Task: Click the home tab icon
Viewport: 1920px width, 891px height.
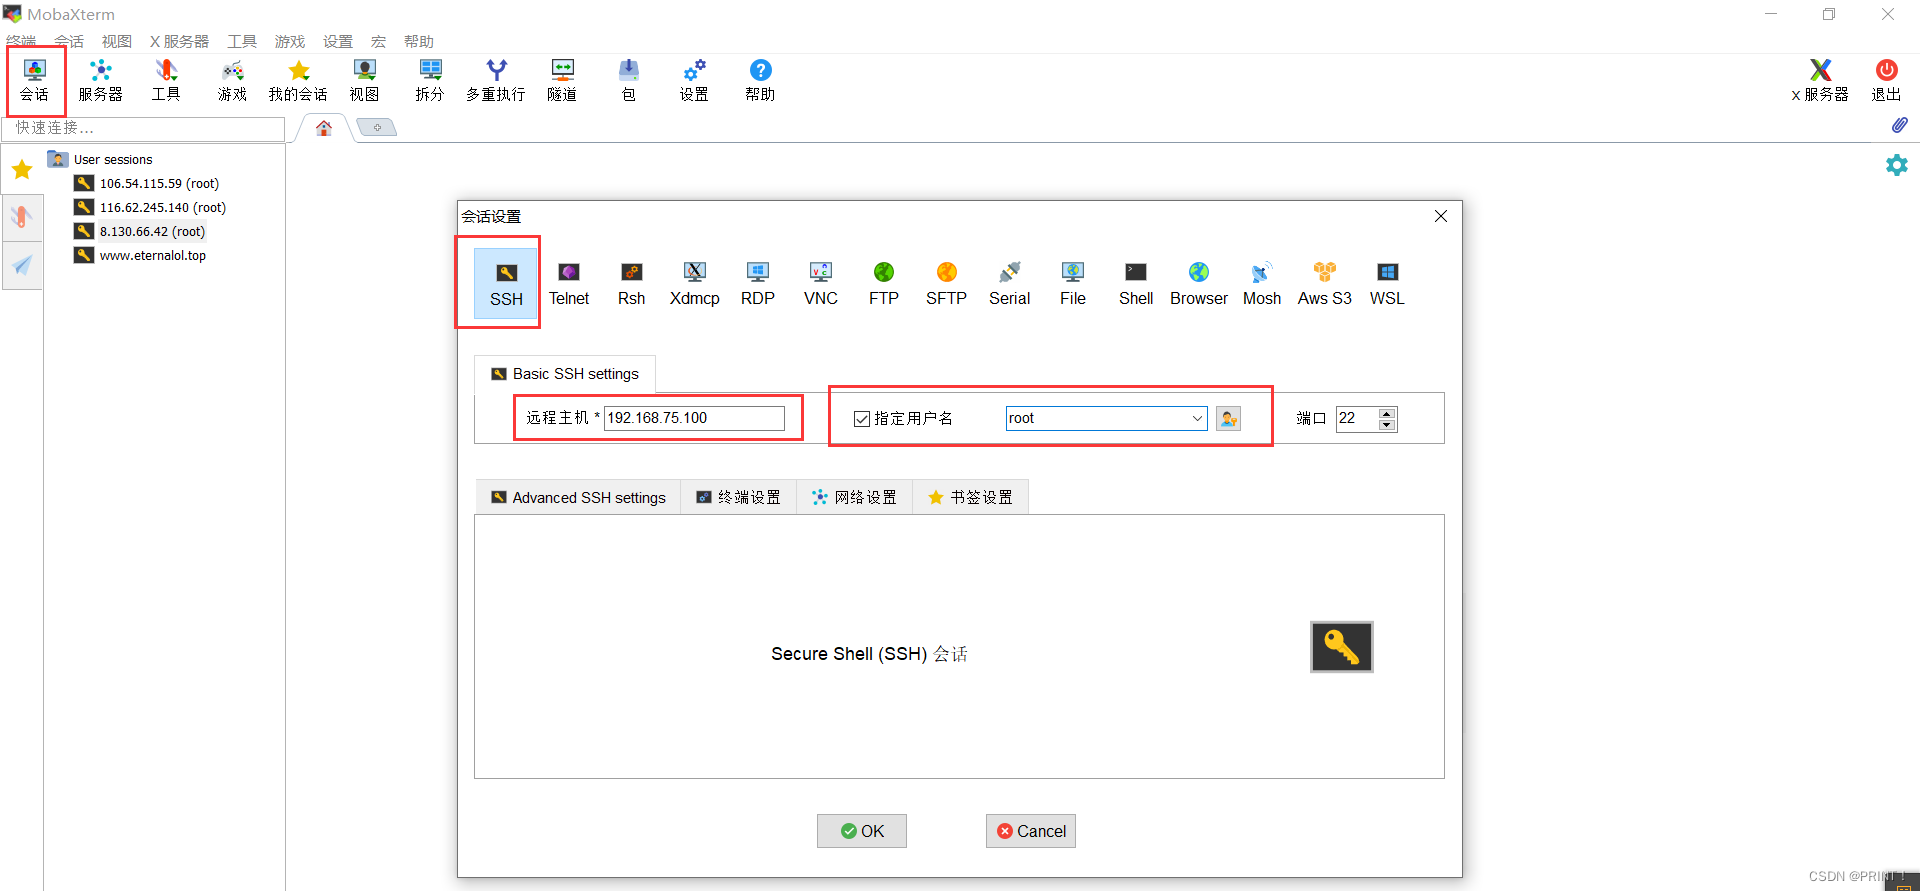Action: tap(324, 128)
